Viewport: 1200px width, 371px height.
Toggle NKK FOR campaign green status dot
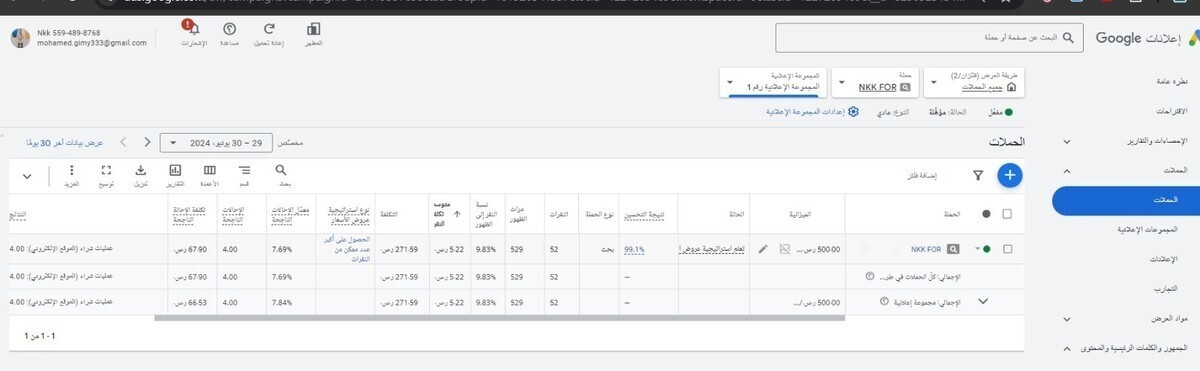click(x=986, y=249)
